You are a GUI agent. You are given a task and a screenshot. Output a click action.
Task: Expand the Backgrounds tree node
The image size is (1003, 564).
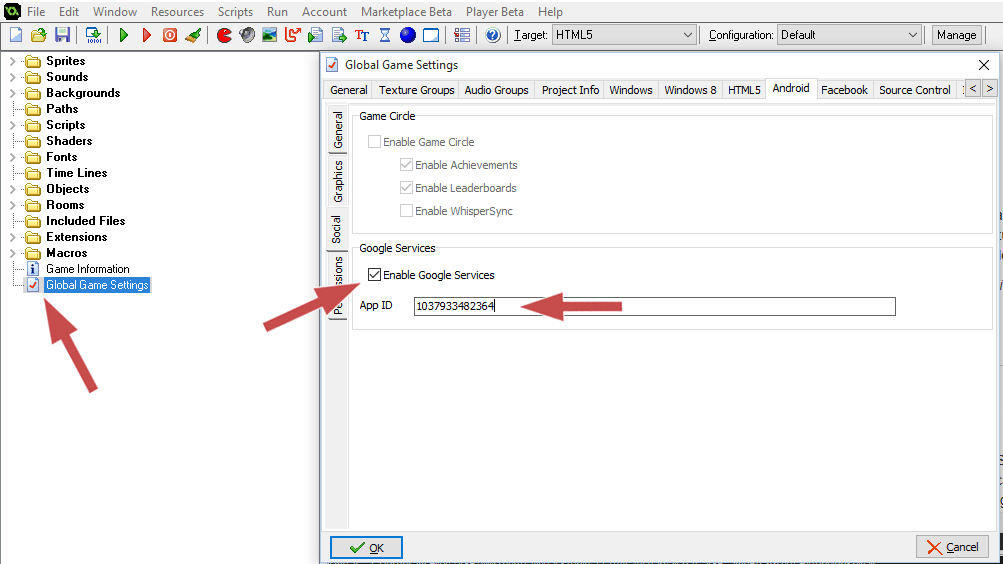(x=12, y=93)
